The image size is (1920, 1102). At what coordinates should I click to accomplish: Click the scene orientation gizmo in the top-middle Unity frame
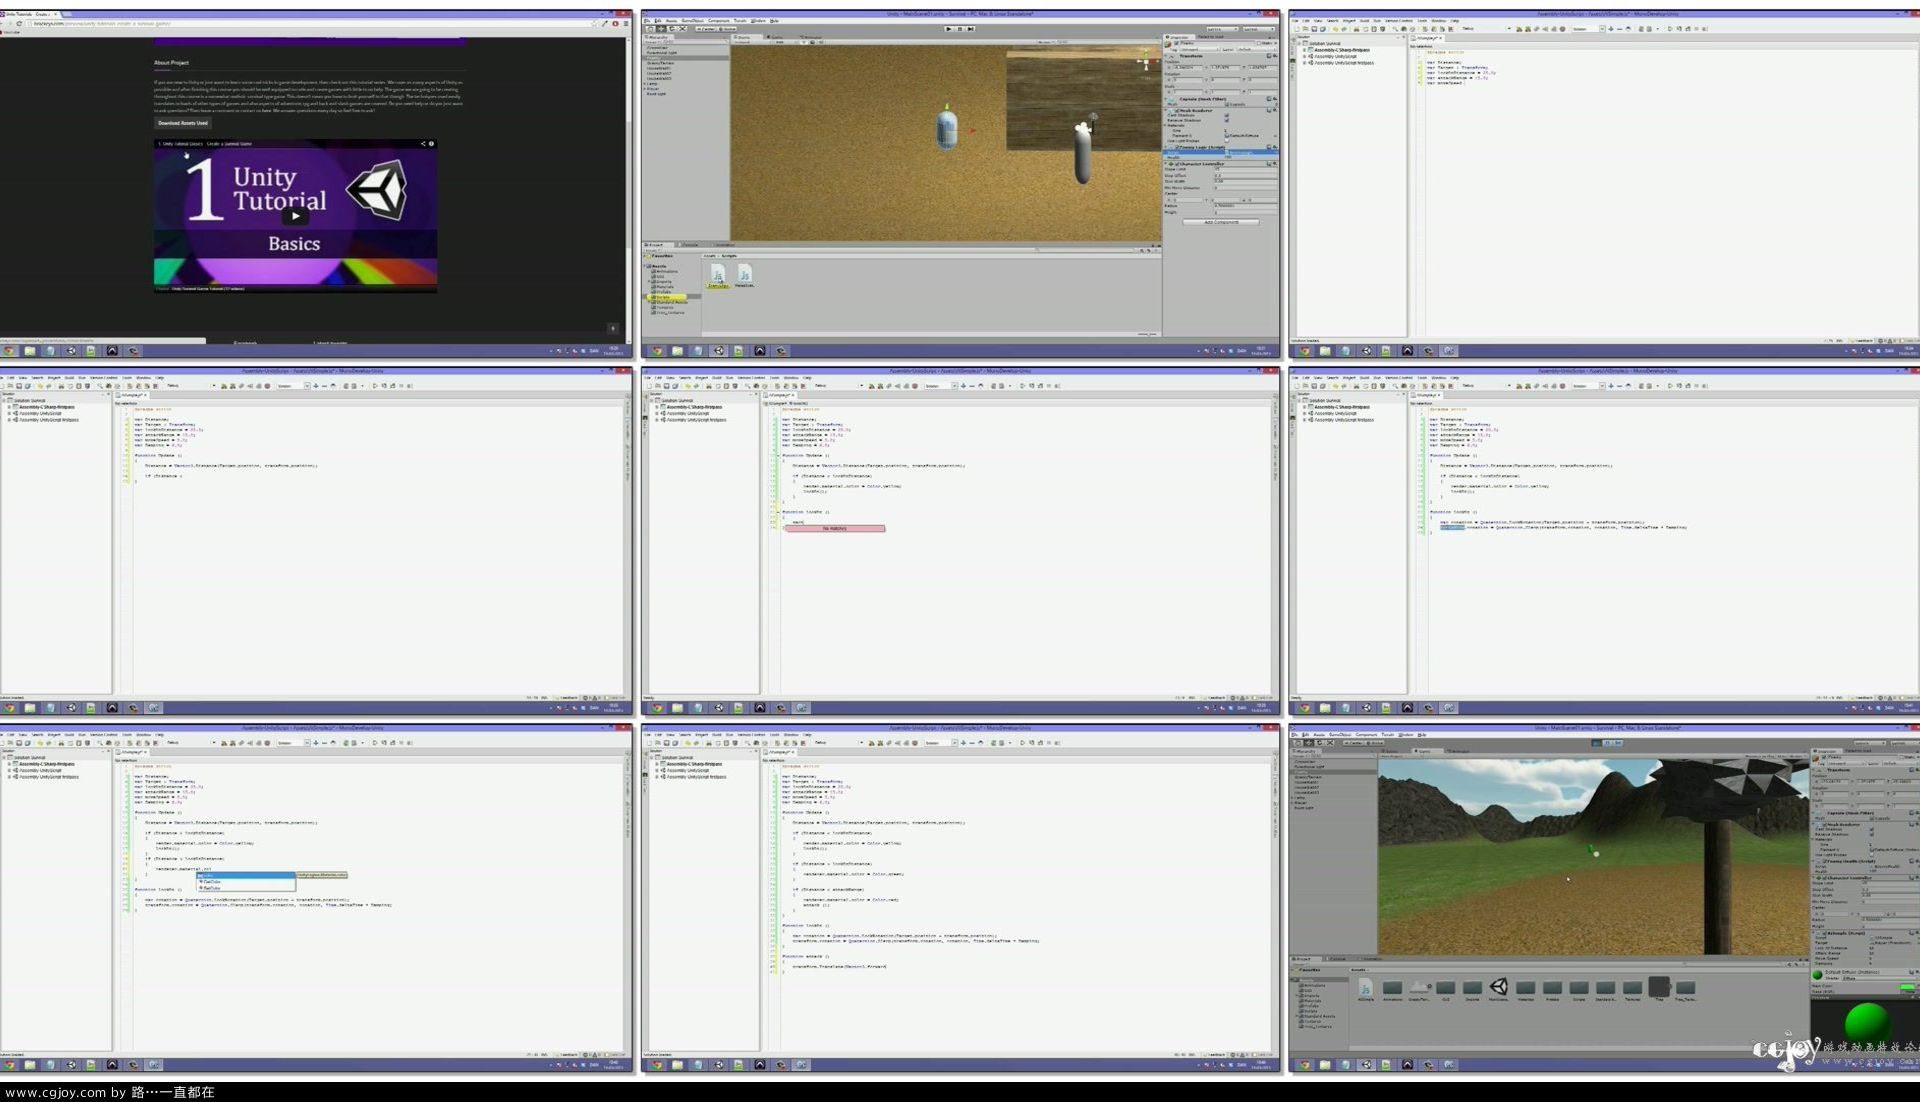1146,61
